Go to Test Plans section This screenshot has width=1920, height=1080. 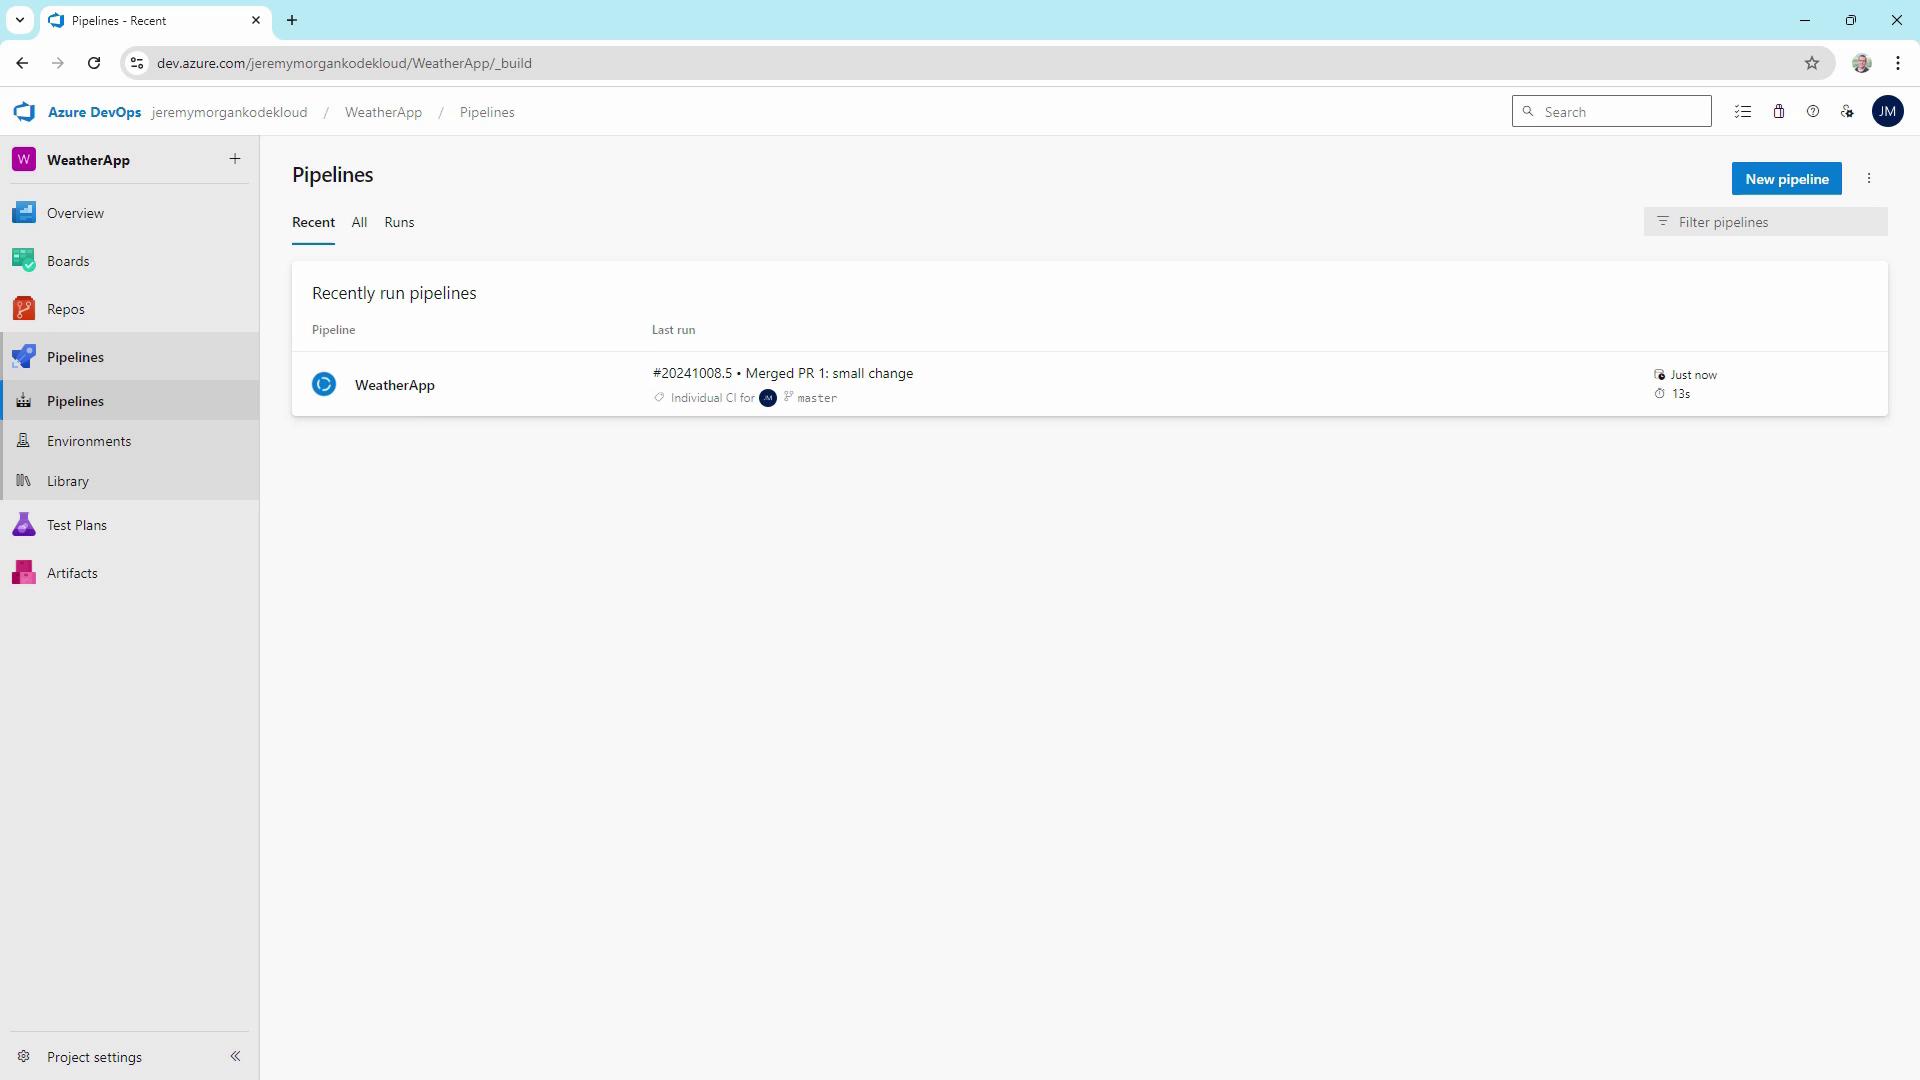click(76, 525)
